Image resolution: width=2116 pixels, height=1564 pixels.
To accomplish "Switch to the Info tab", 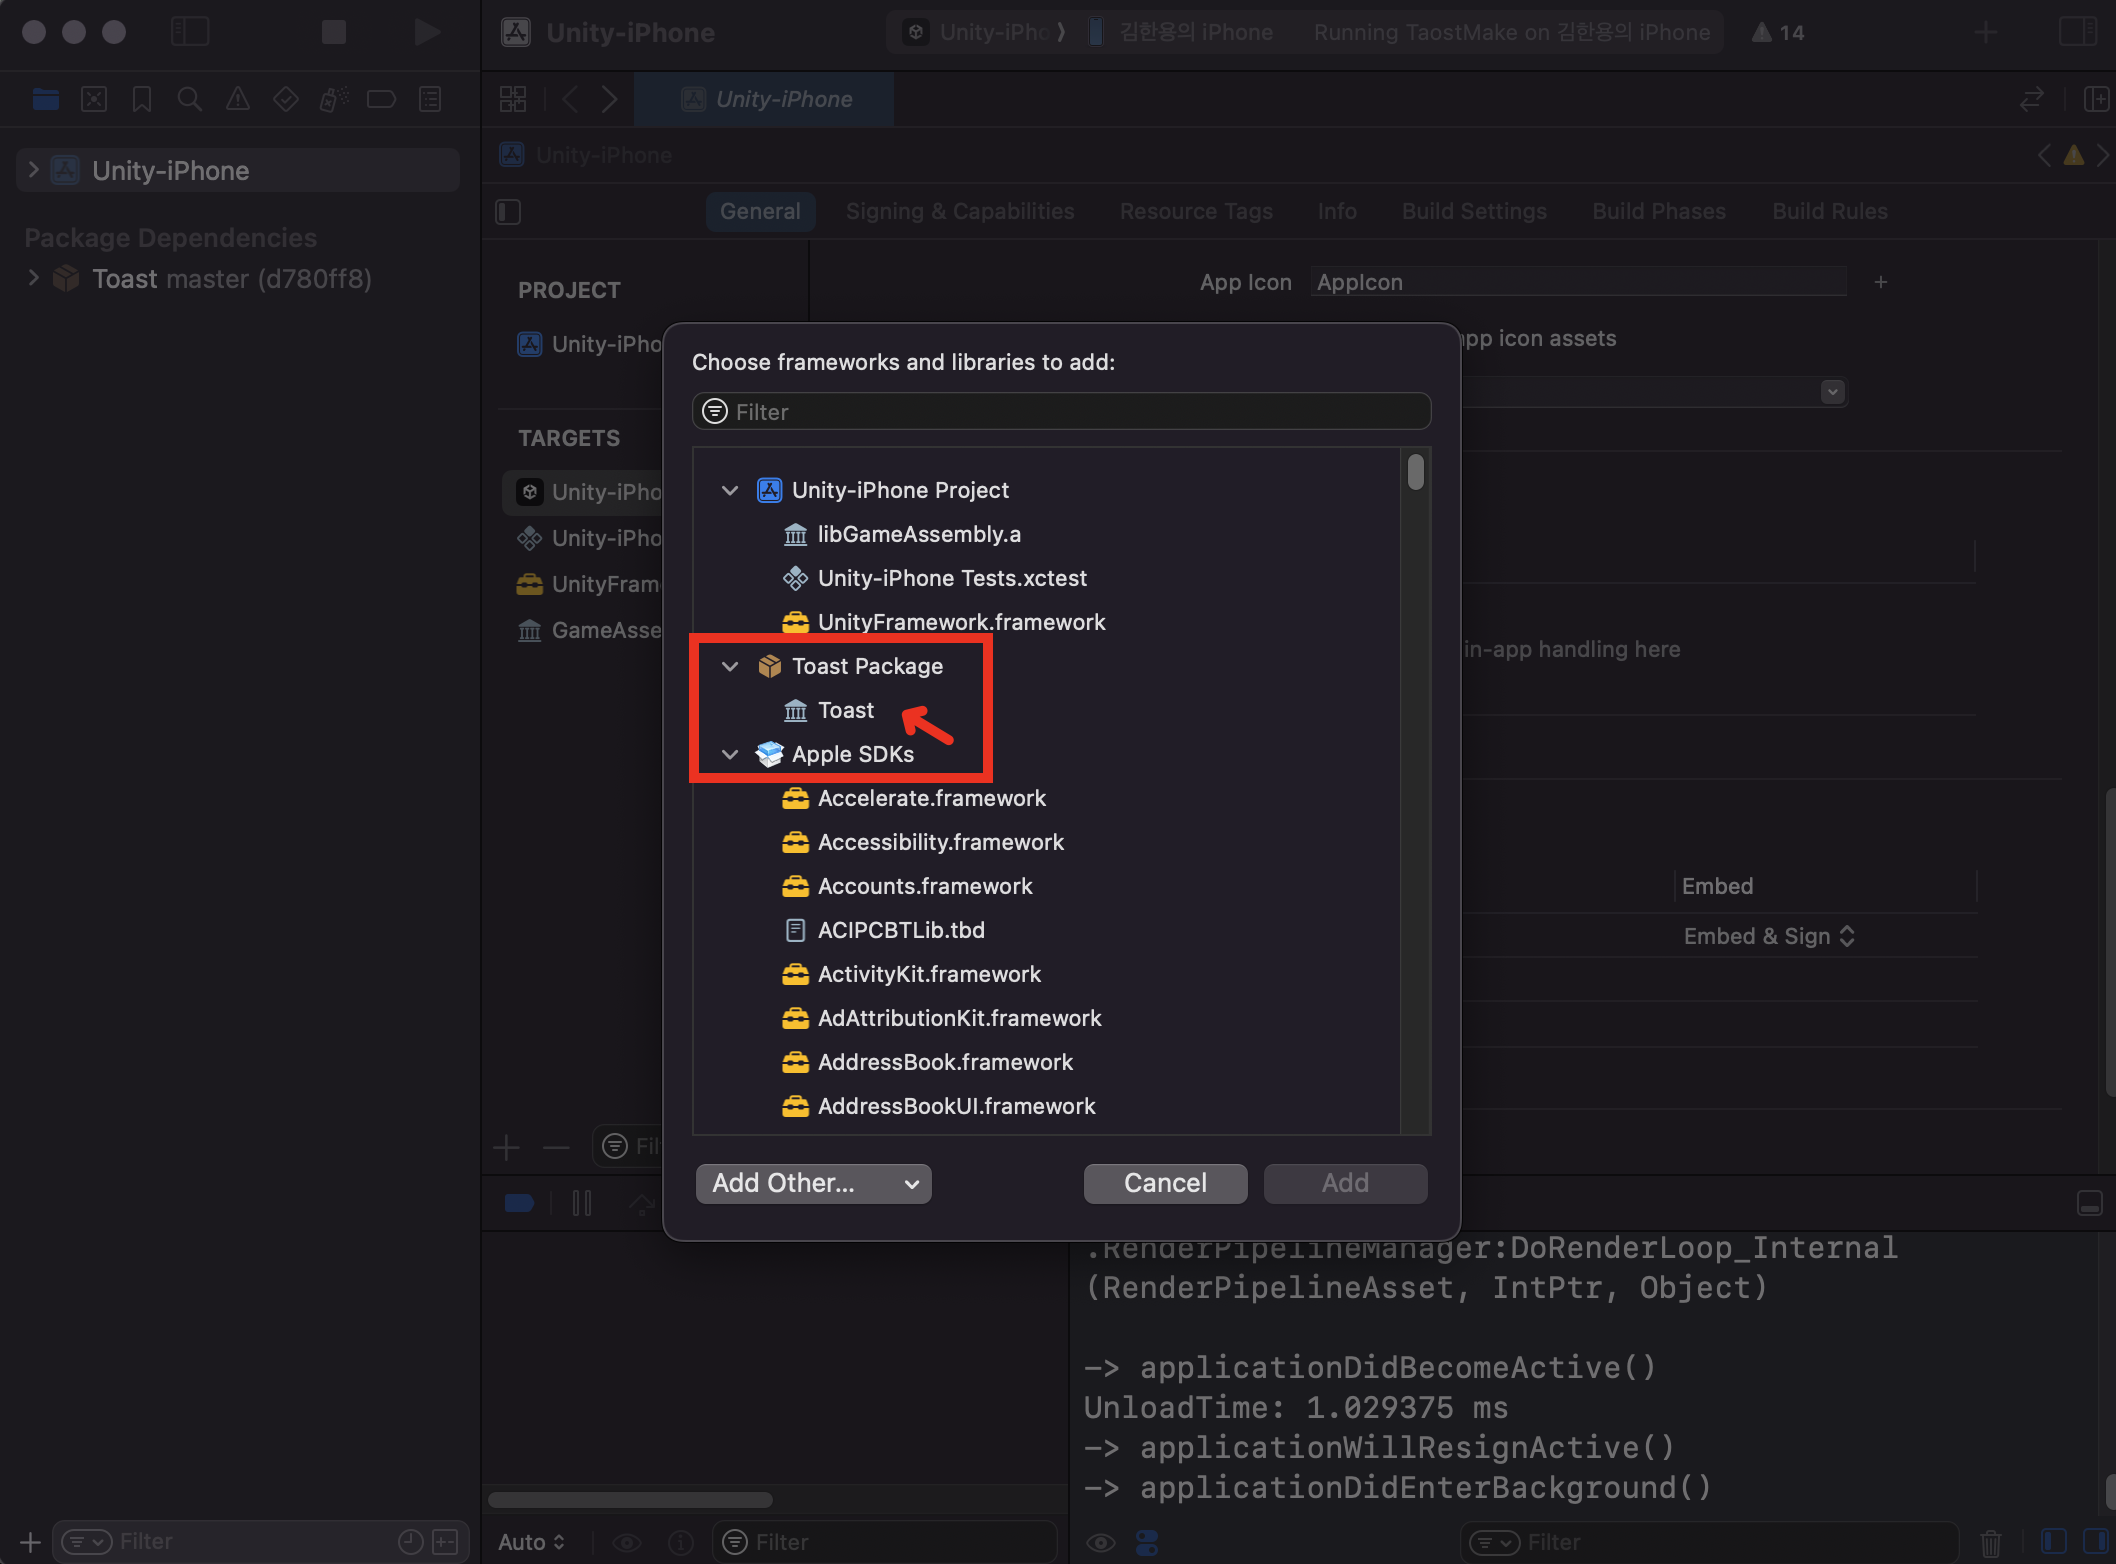I will point(1337,211).
